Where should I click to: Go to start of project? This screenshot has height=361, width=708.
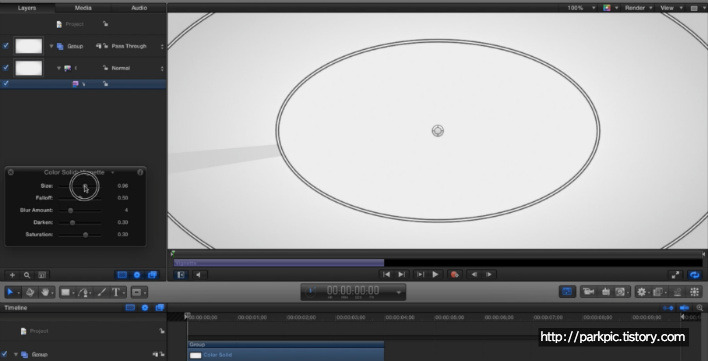pos(387,274)
